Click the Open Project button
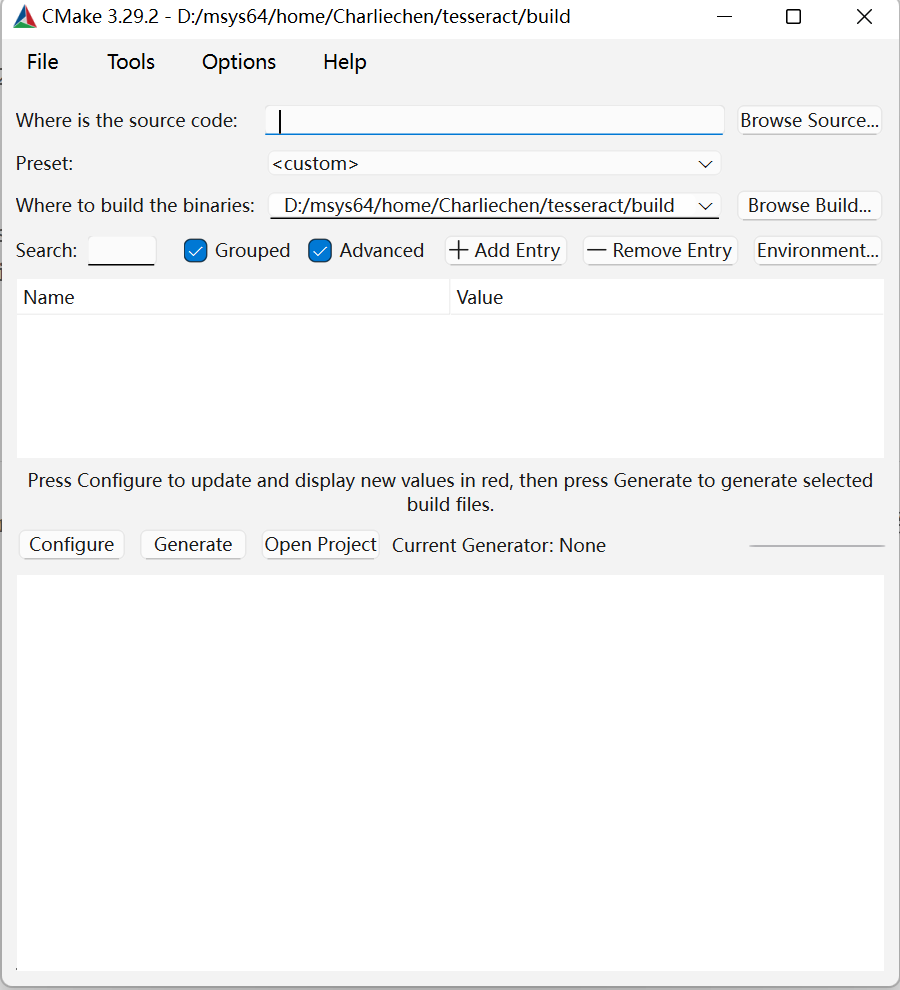900x990 pixels. pyautogui.click(x=321, y=545)
